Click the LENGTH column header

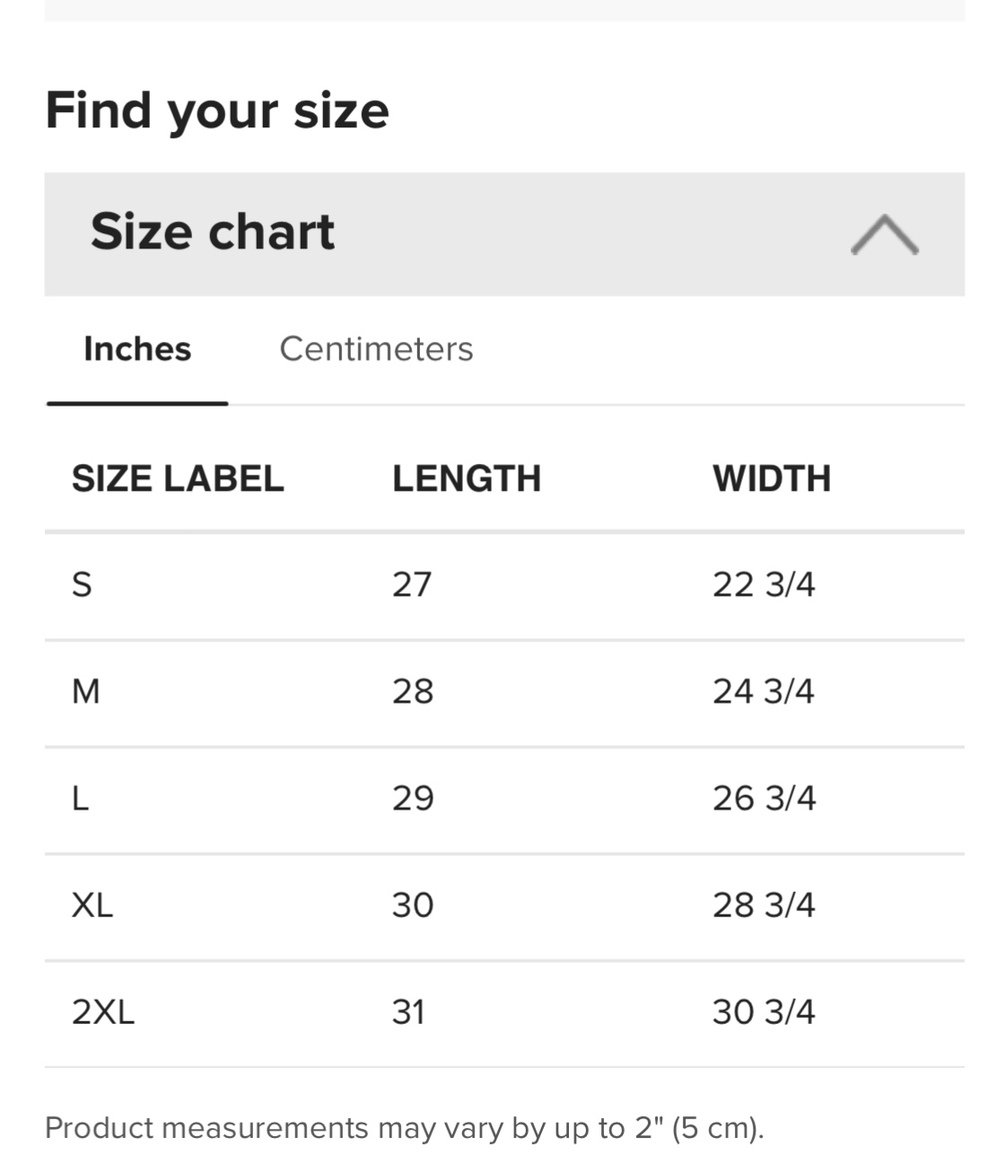pyautogui.click(x=466, y=479)
